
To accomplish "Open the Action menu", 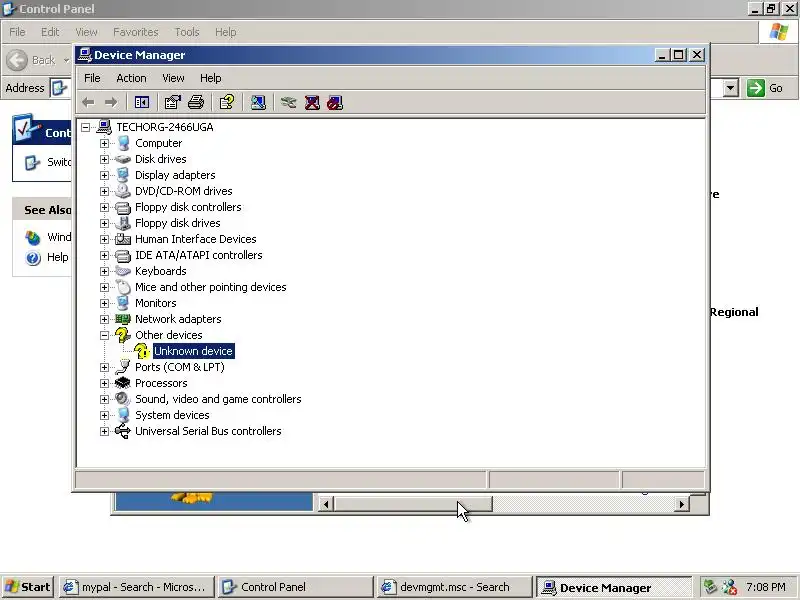I will [131, 78].
